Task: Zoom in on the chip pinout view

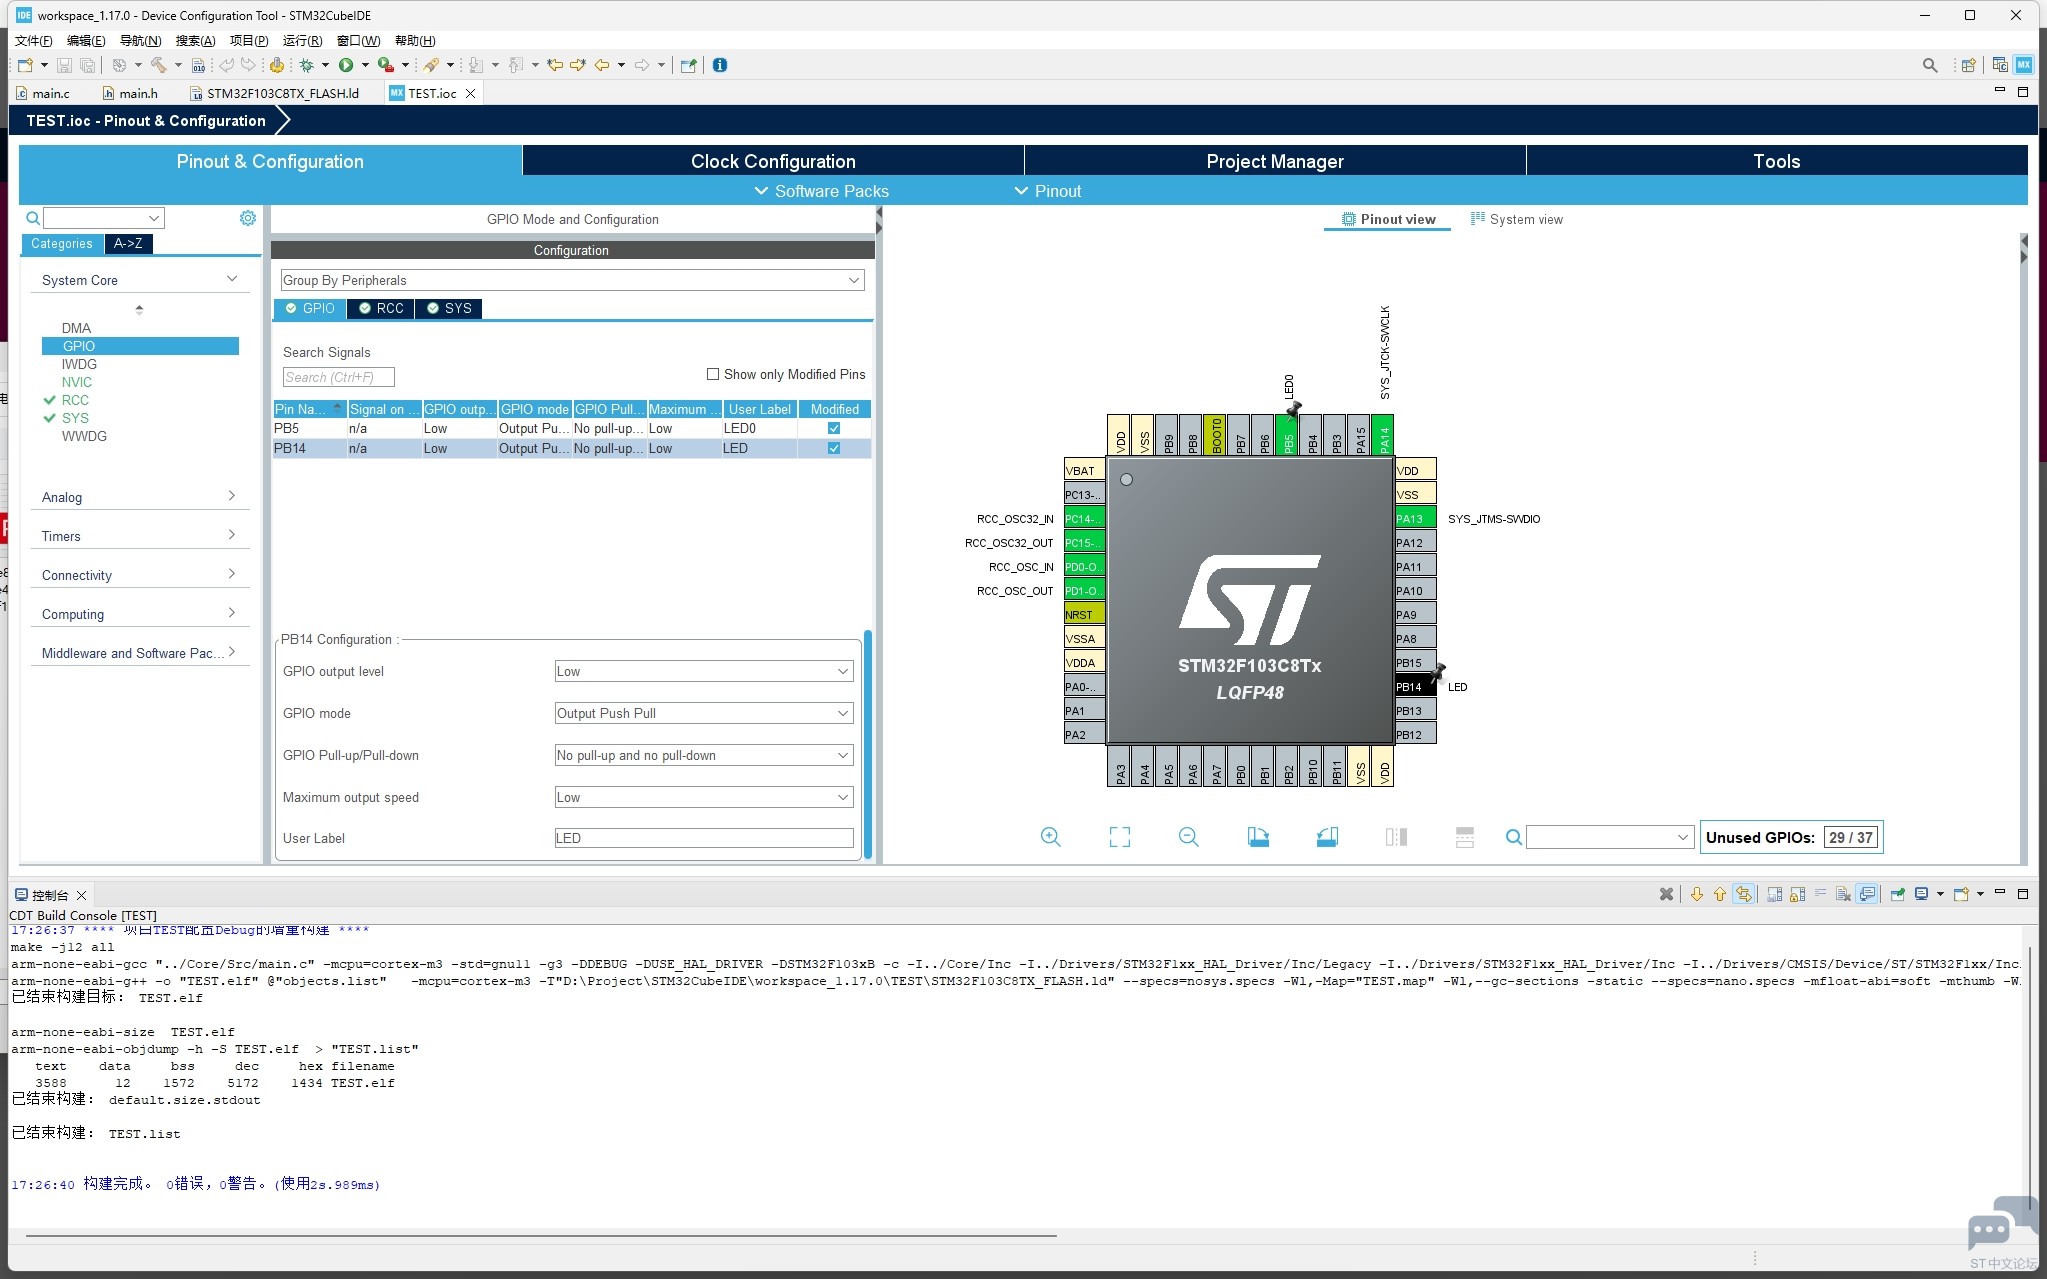Action: 1050,837
